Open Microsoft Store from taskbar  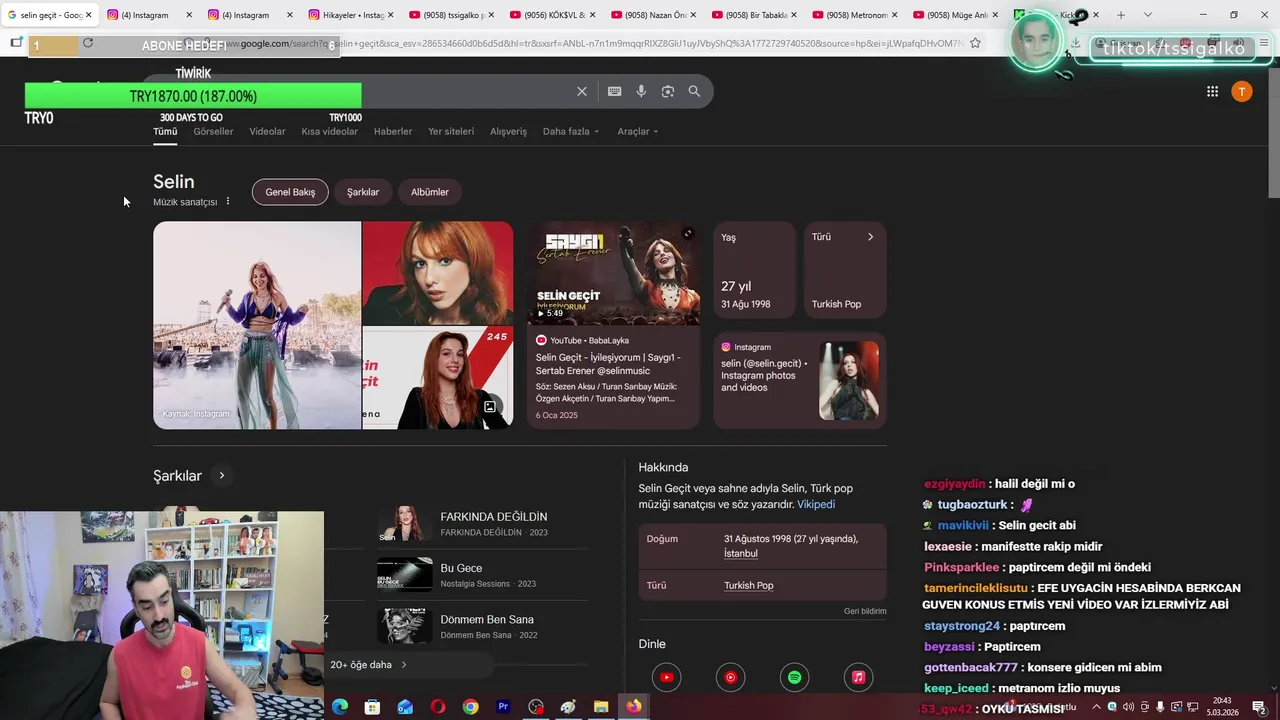pos(372,707)
